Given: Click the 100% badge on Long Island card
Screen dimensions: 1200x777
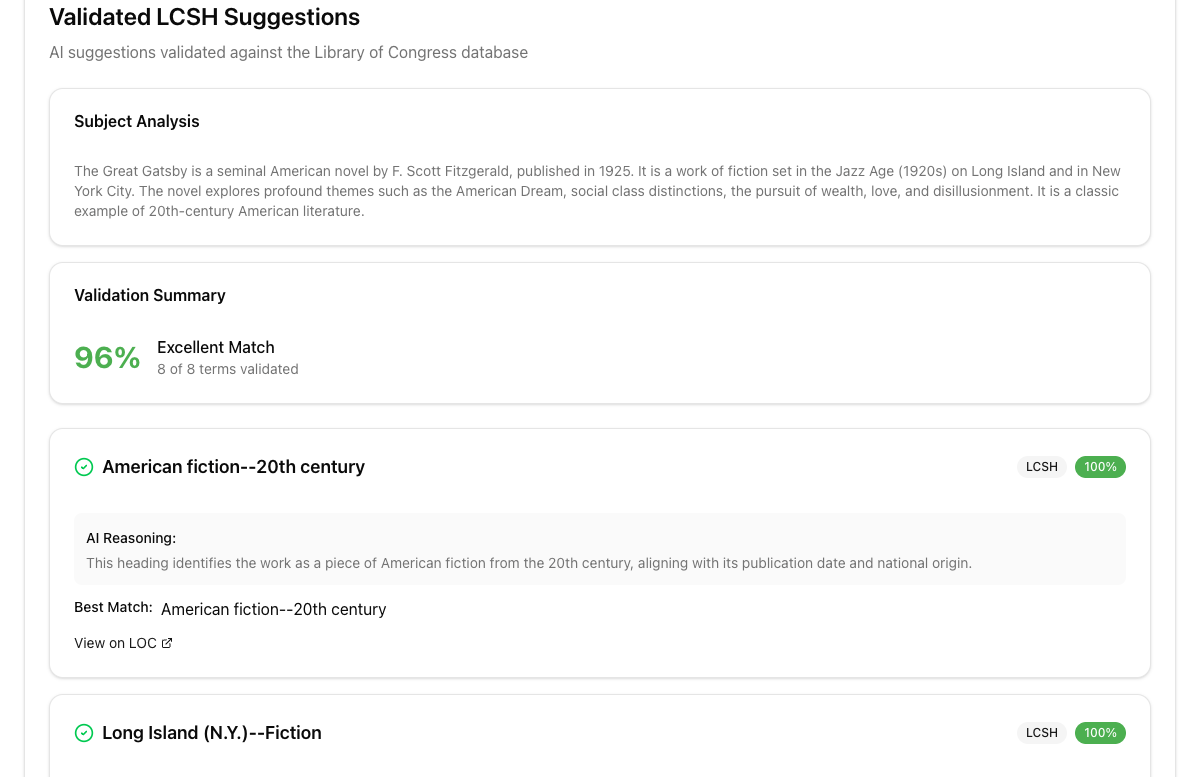Looking at the screenshot, I should click(x=1100, y=733).
